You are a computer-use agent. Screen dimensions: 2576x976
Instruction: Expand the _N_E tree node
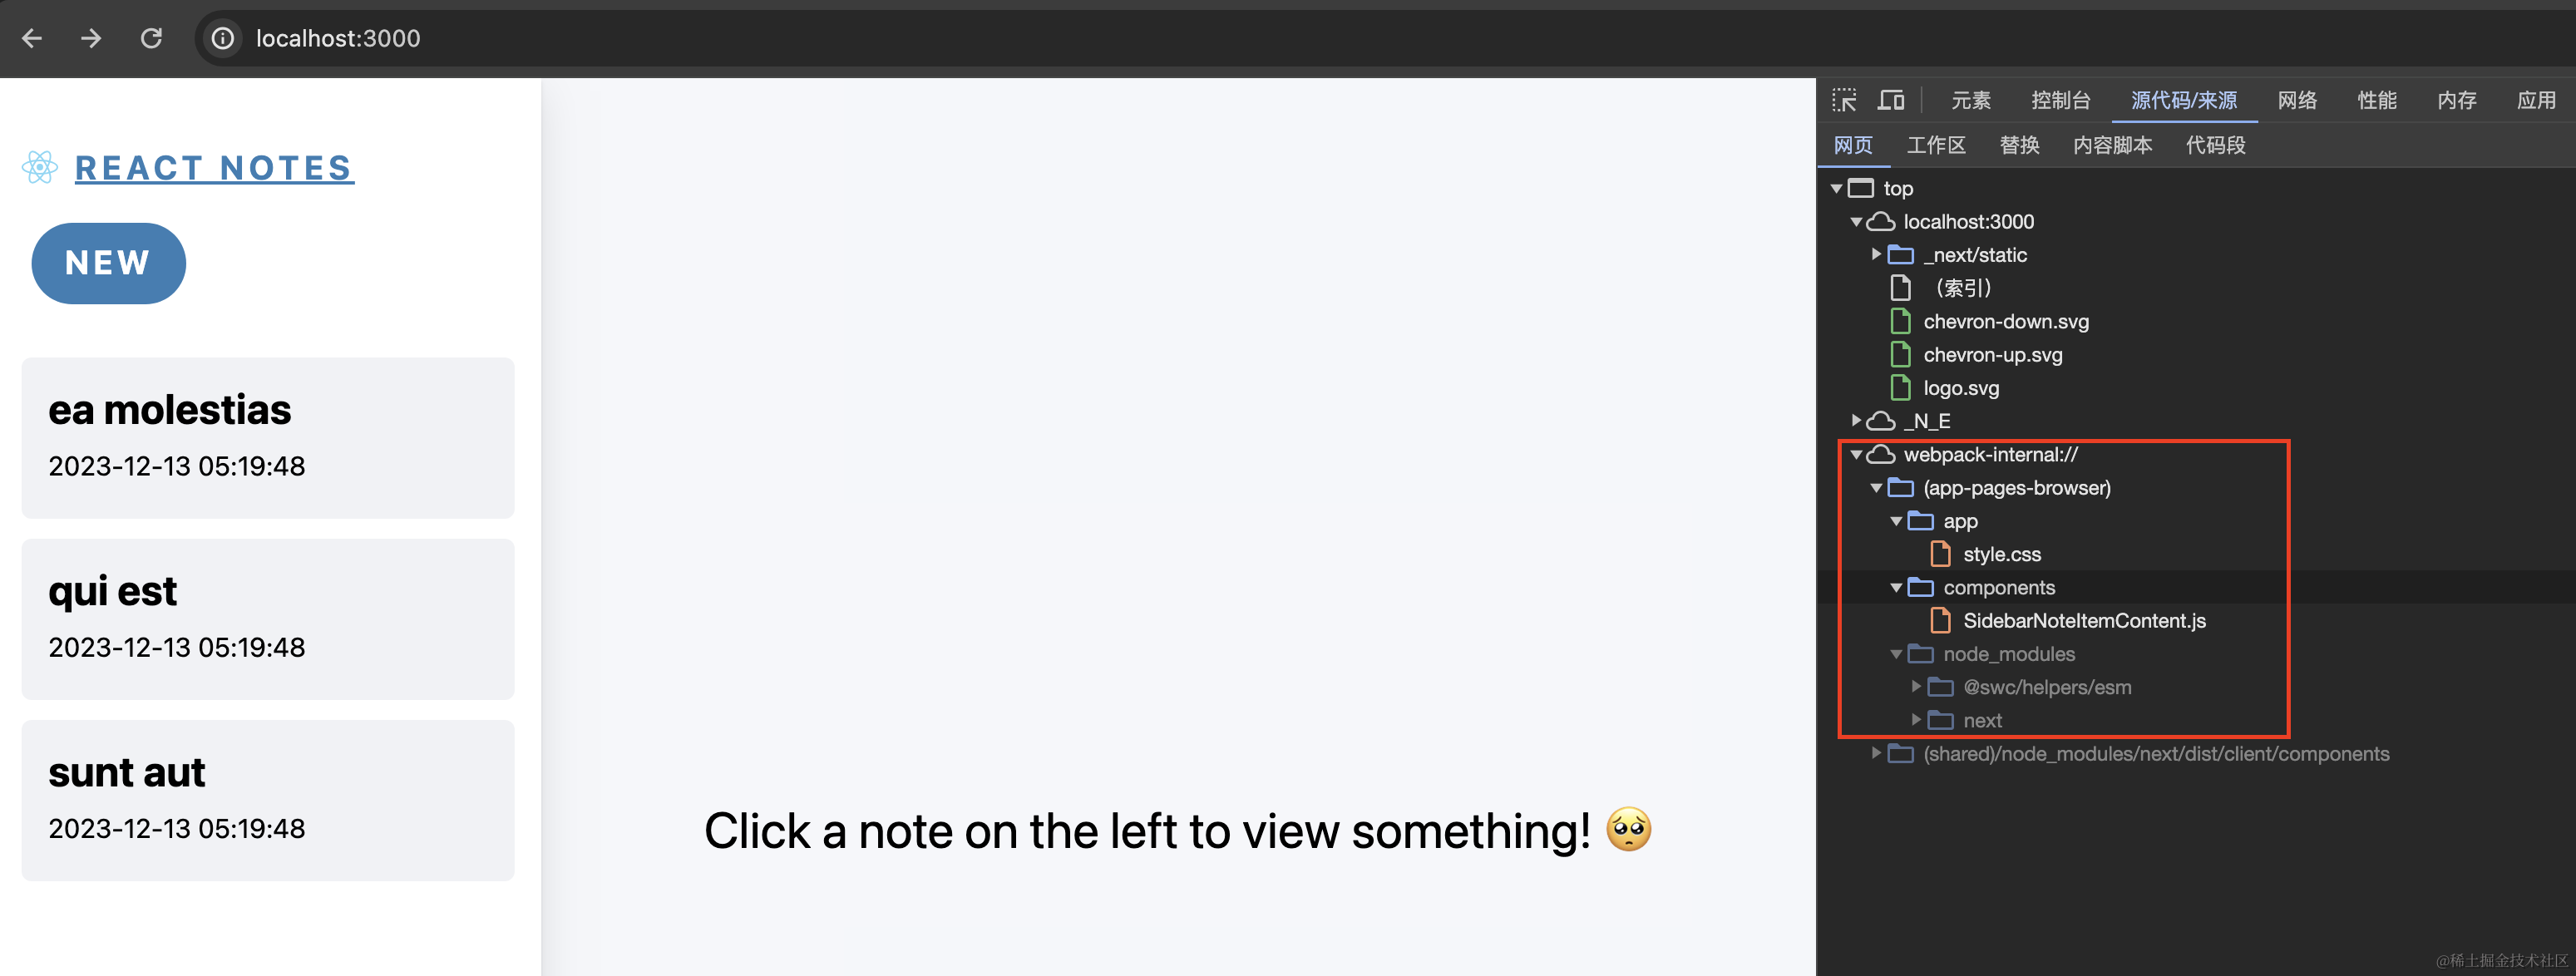click(1856, 421)
